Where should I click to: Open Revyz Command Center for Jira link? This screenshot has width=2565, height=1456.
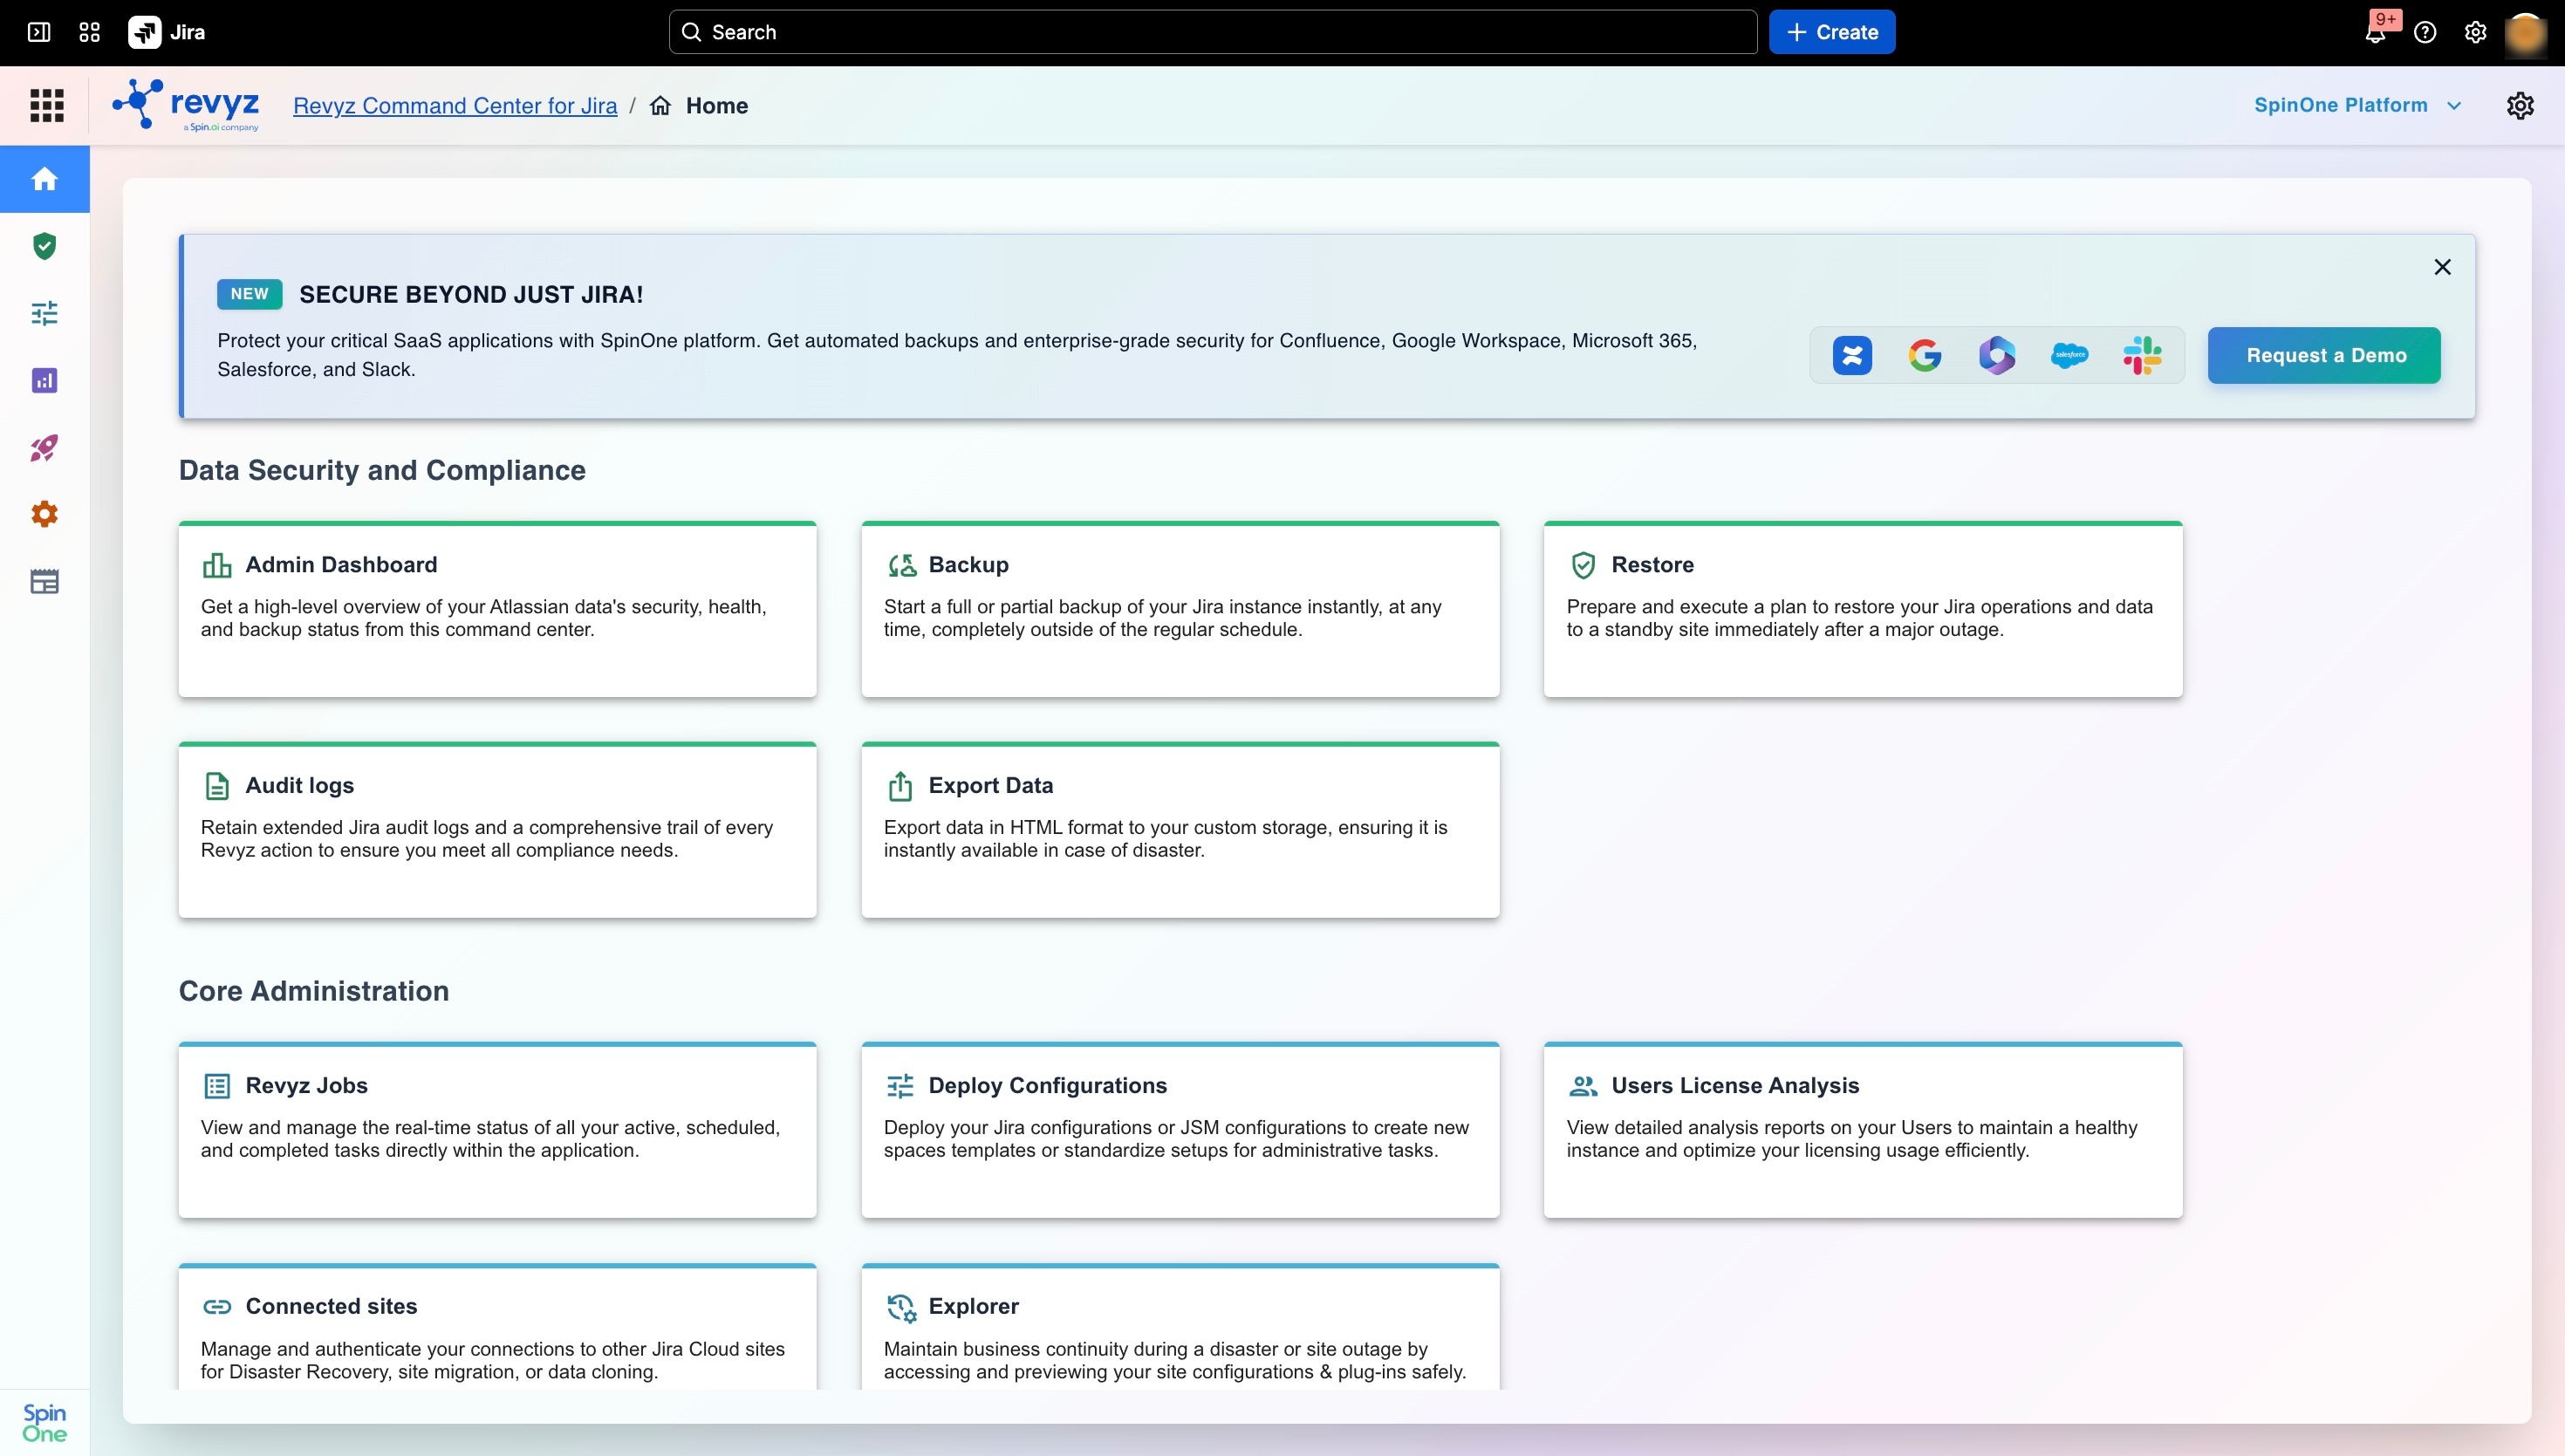click(455, 105)
